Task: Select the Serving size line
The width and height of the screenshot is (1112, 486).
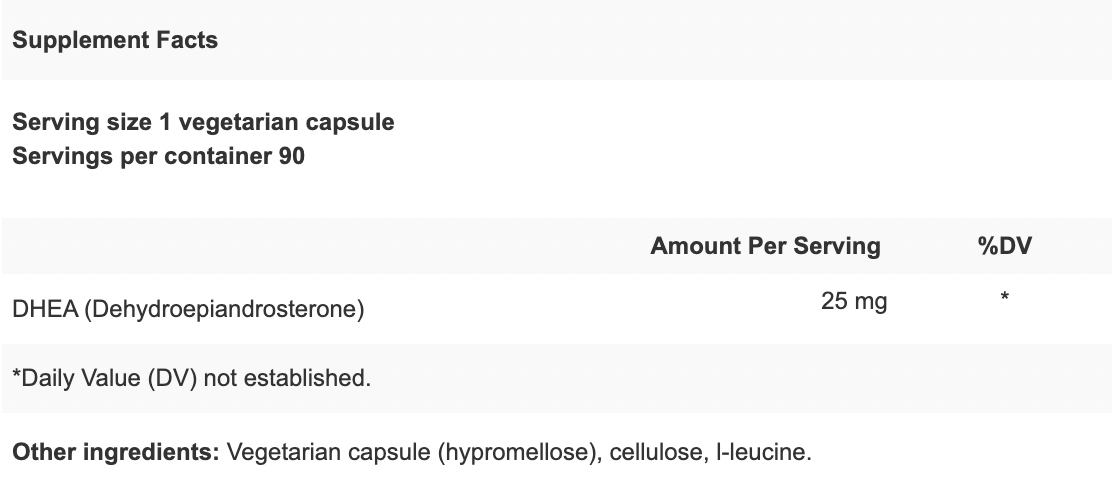Action: pos(204,122)
